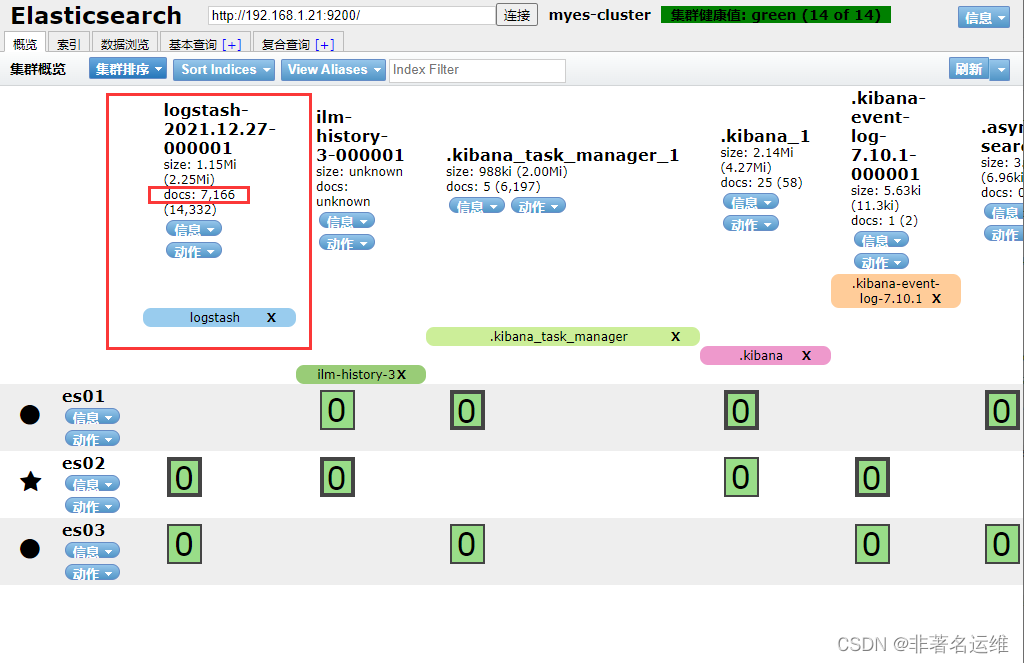Select es02 shard 0 of .kibana_1
The height and width of the screenshot is (663, 1024).
pyautogui.click(x=741, y=477)
